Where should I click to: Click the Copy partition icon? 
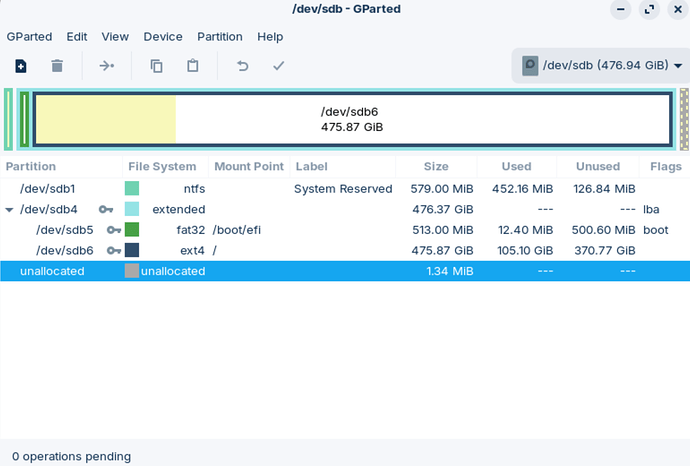coord(156,66)
